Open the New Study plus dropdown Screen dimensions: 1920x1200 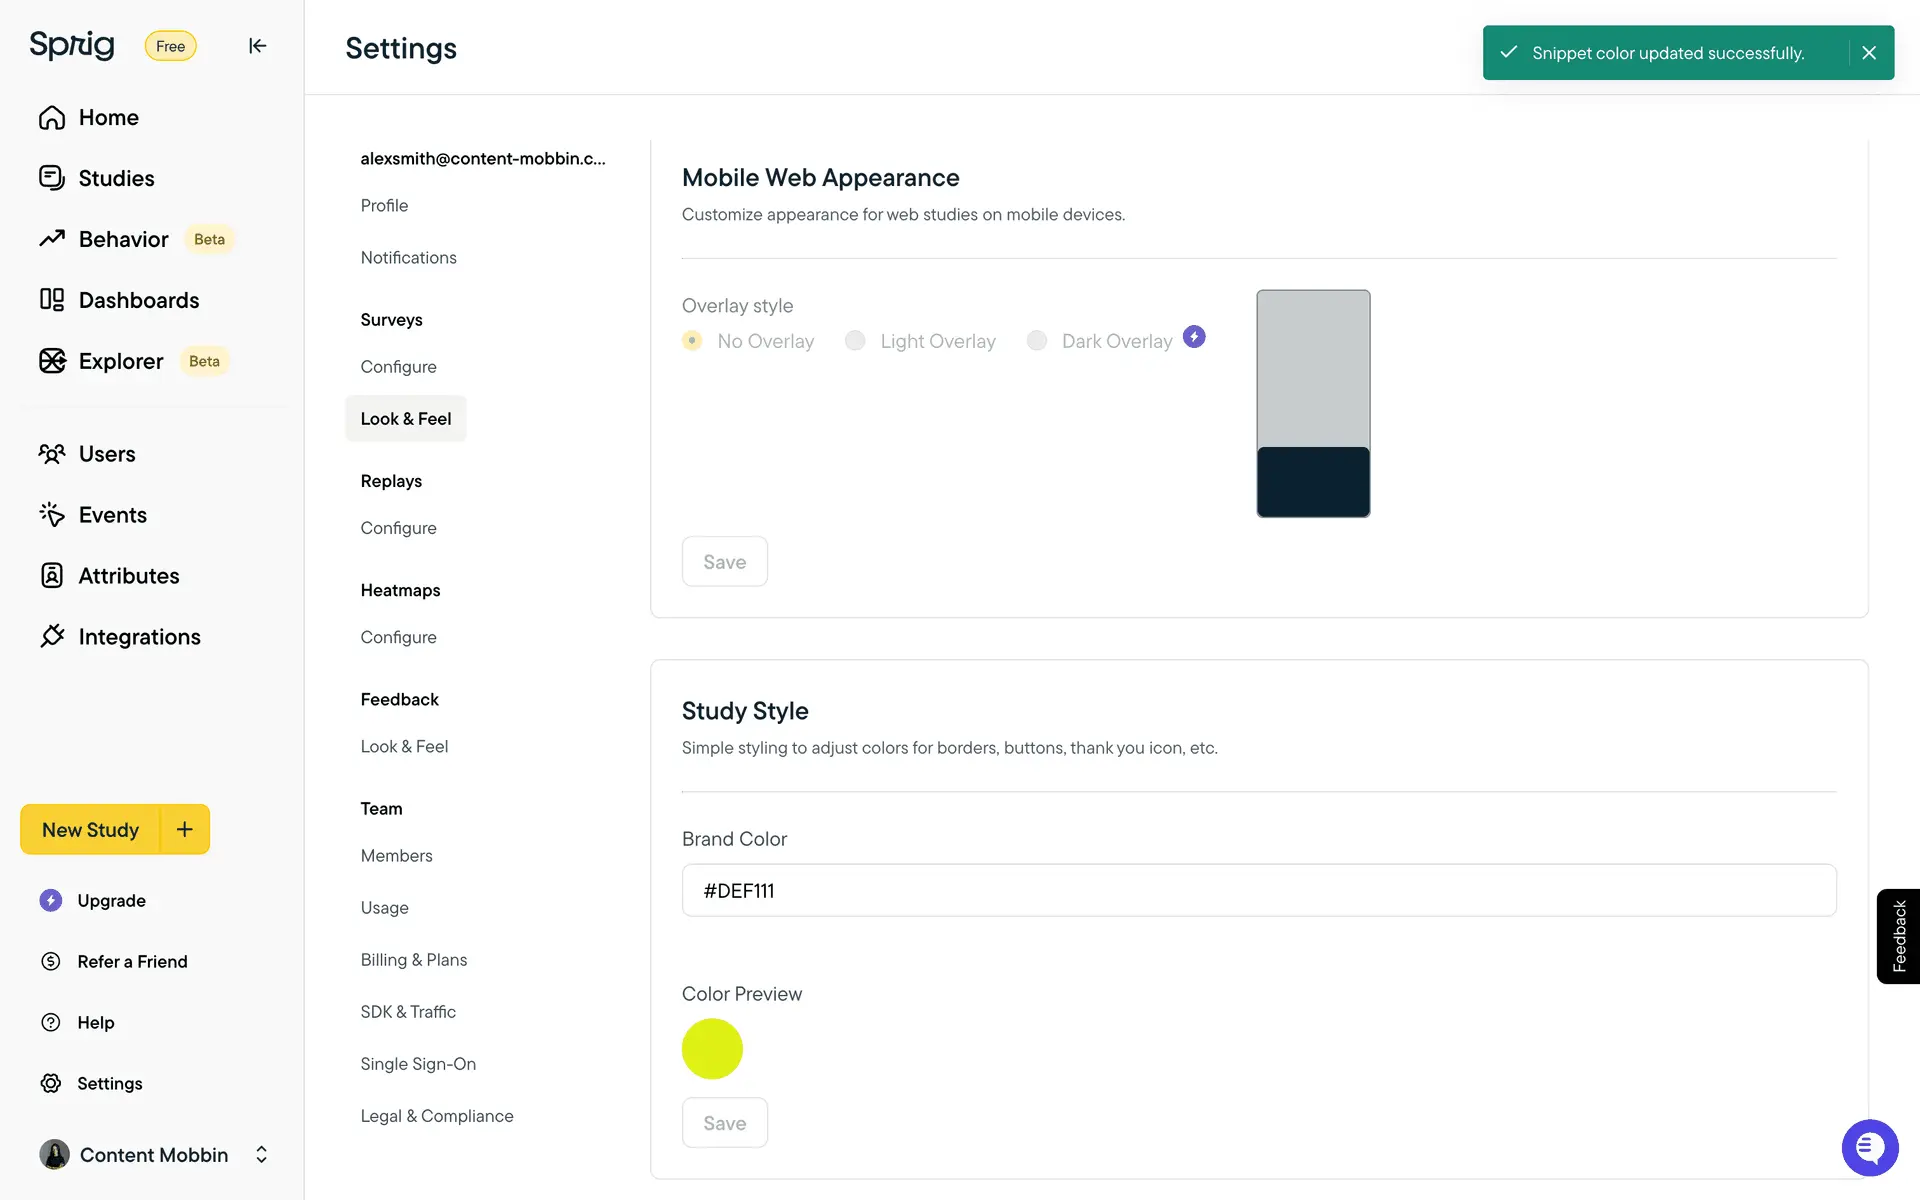click(185, 829)
